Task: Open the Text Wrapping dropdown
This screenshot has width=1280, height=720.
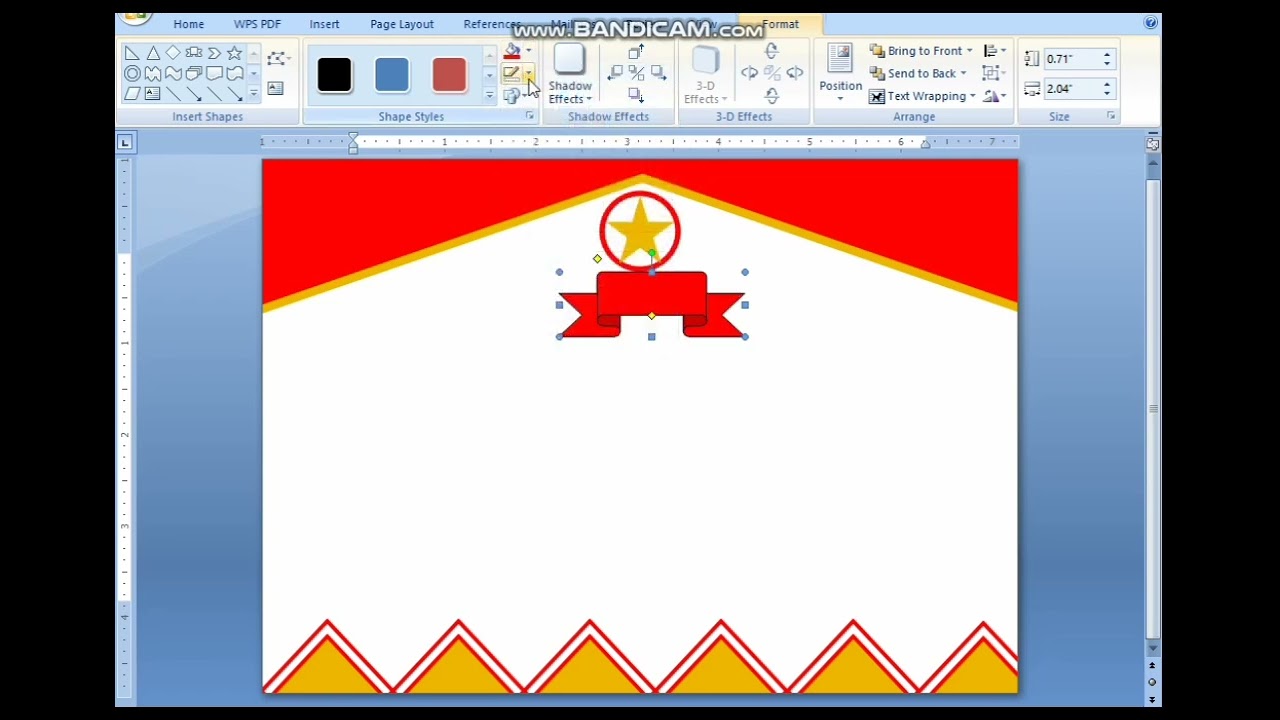Action: tap(922, 96)
